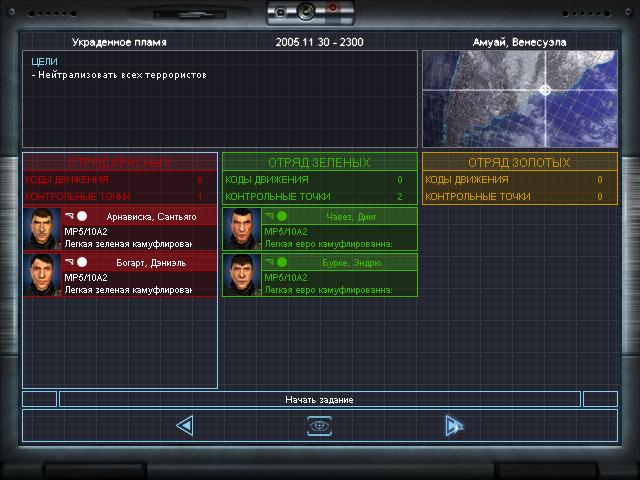This screenshot has width=640, height=480.
Task: Select the ОТРЯД ЗОЛОТЫХ header
Action: click(x=520, y=162)
